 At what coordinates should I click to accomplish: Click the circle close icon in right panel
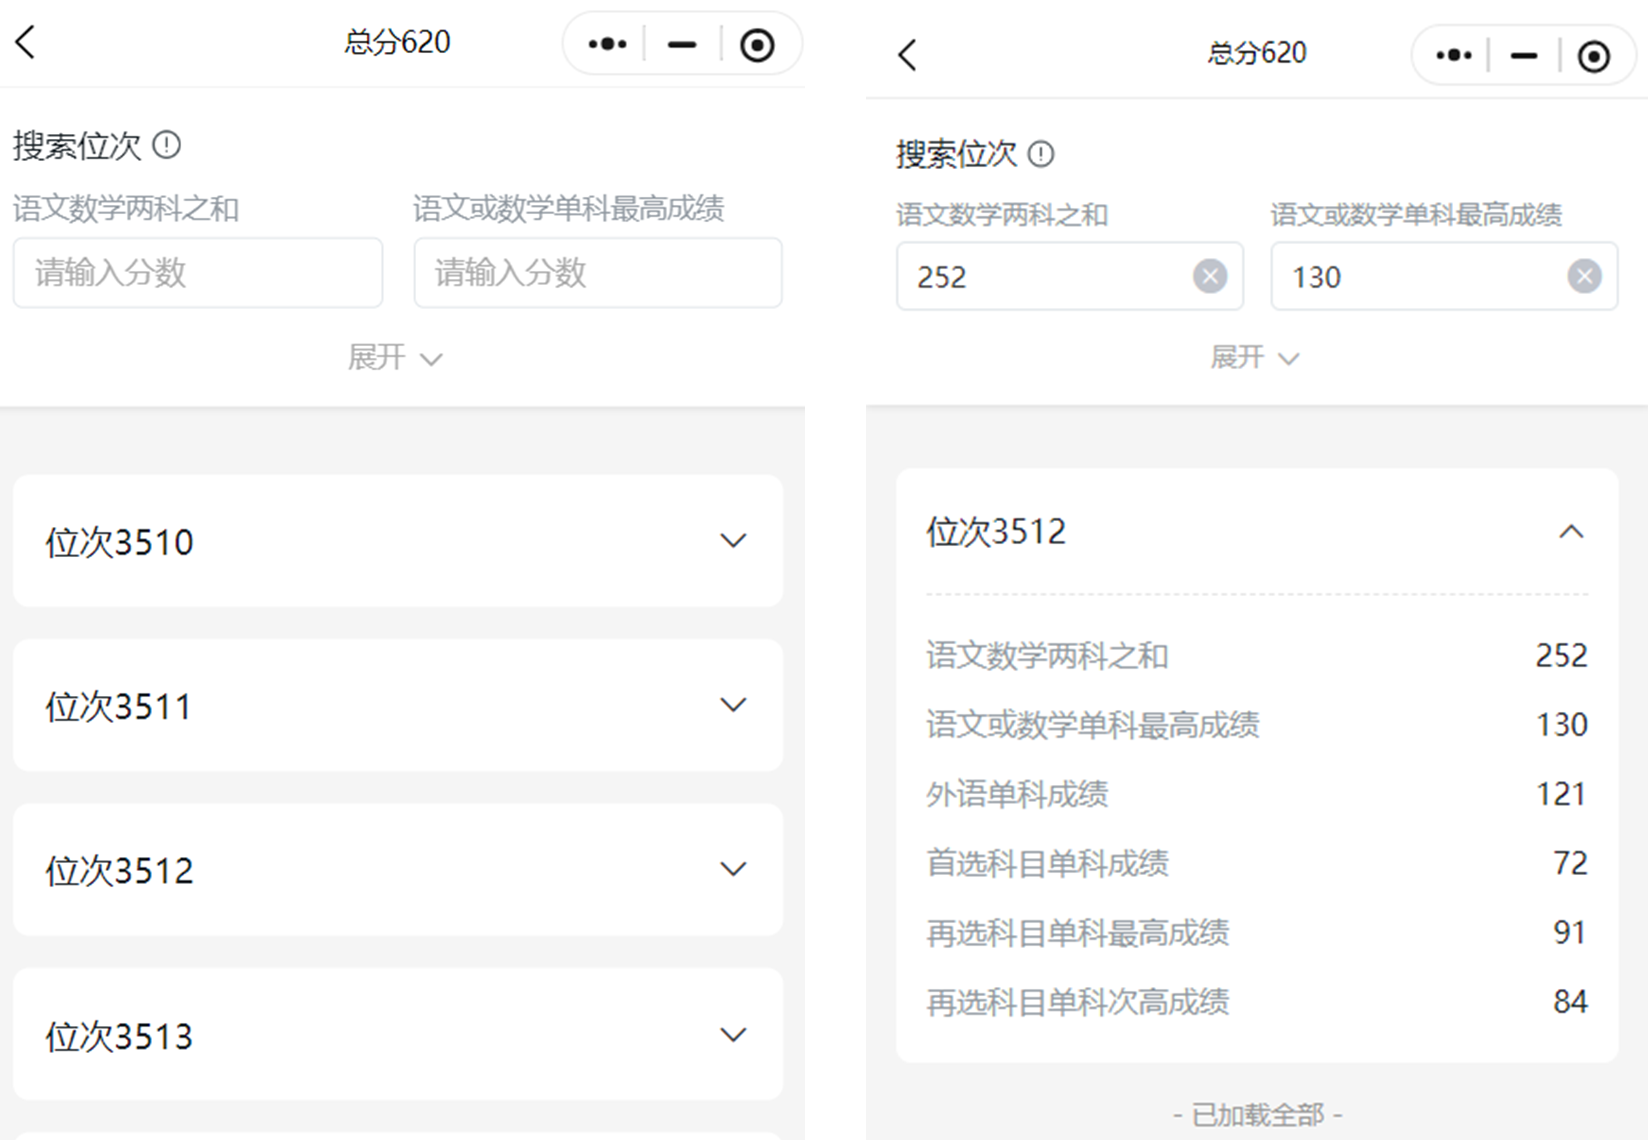click(x=1593, y=57)
